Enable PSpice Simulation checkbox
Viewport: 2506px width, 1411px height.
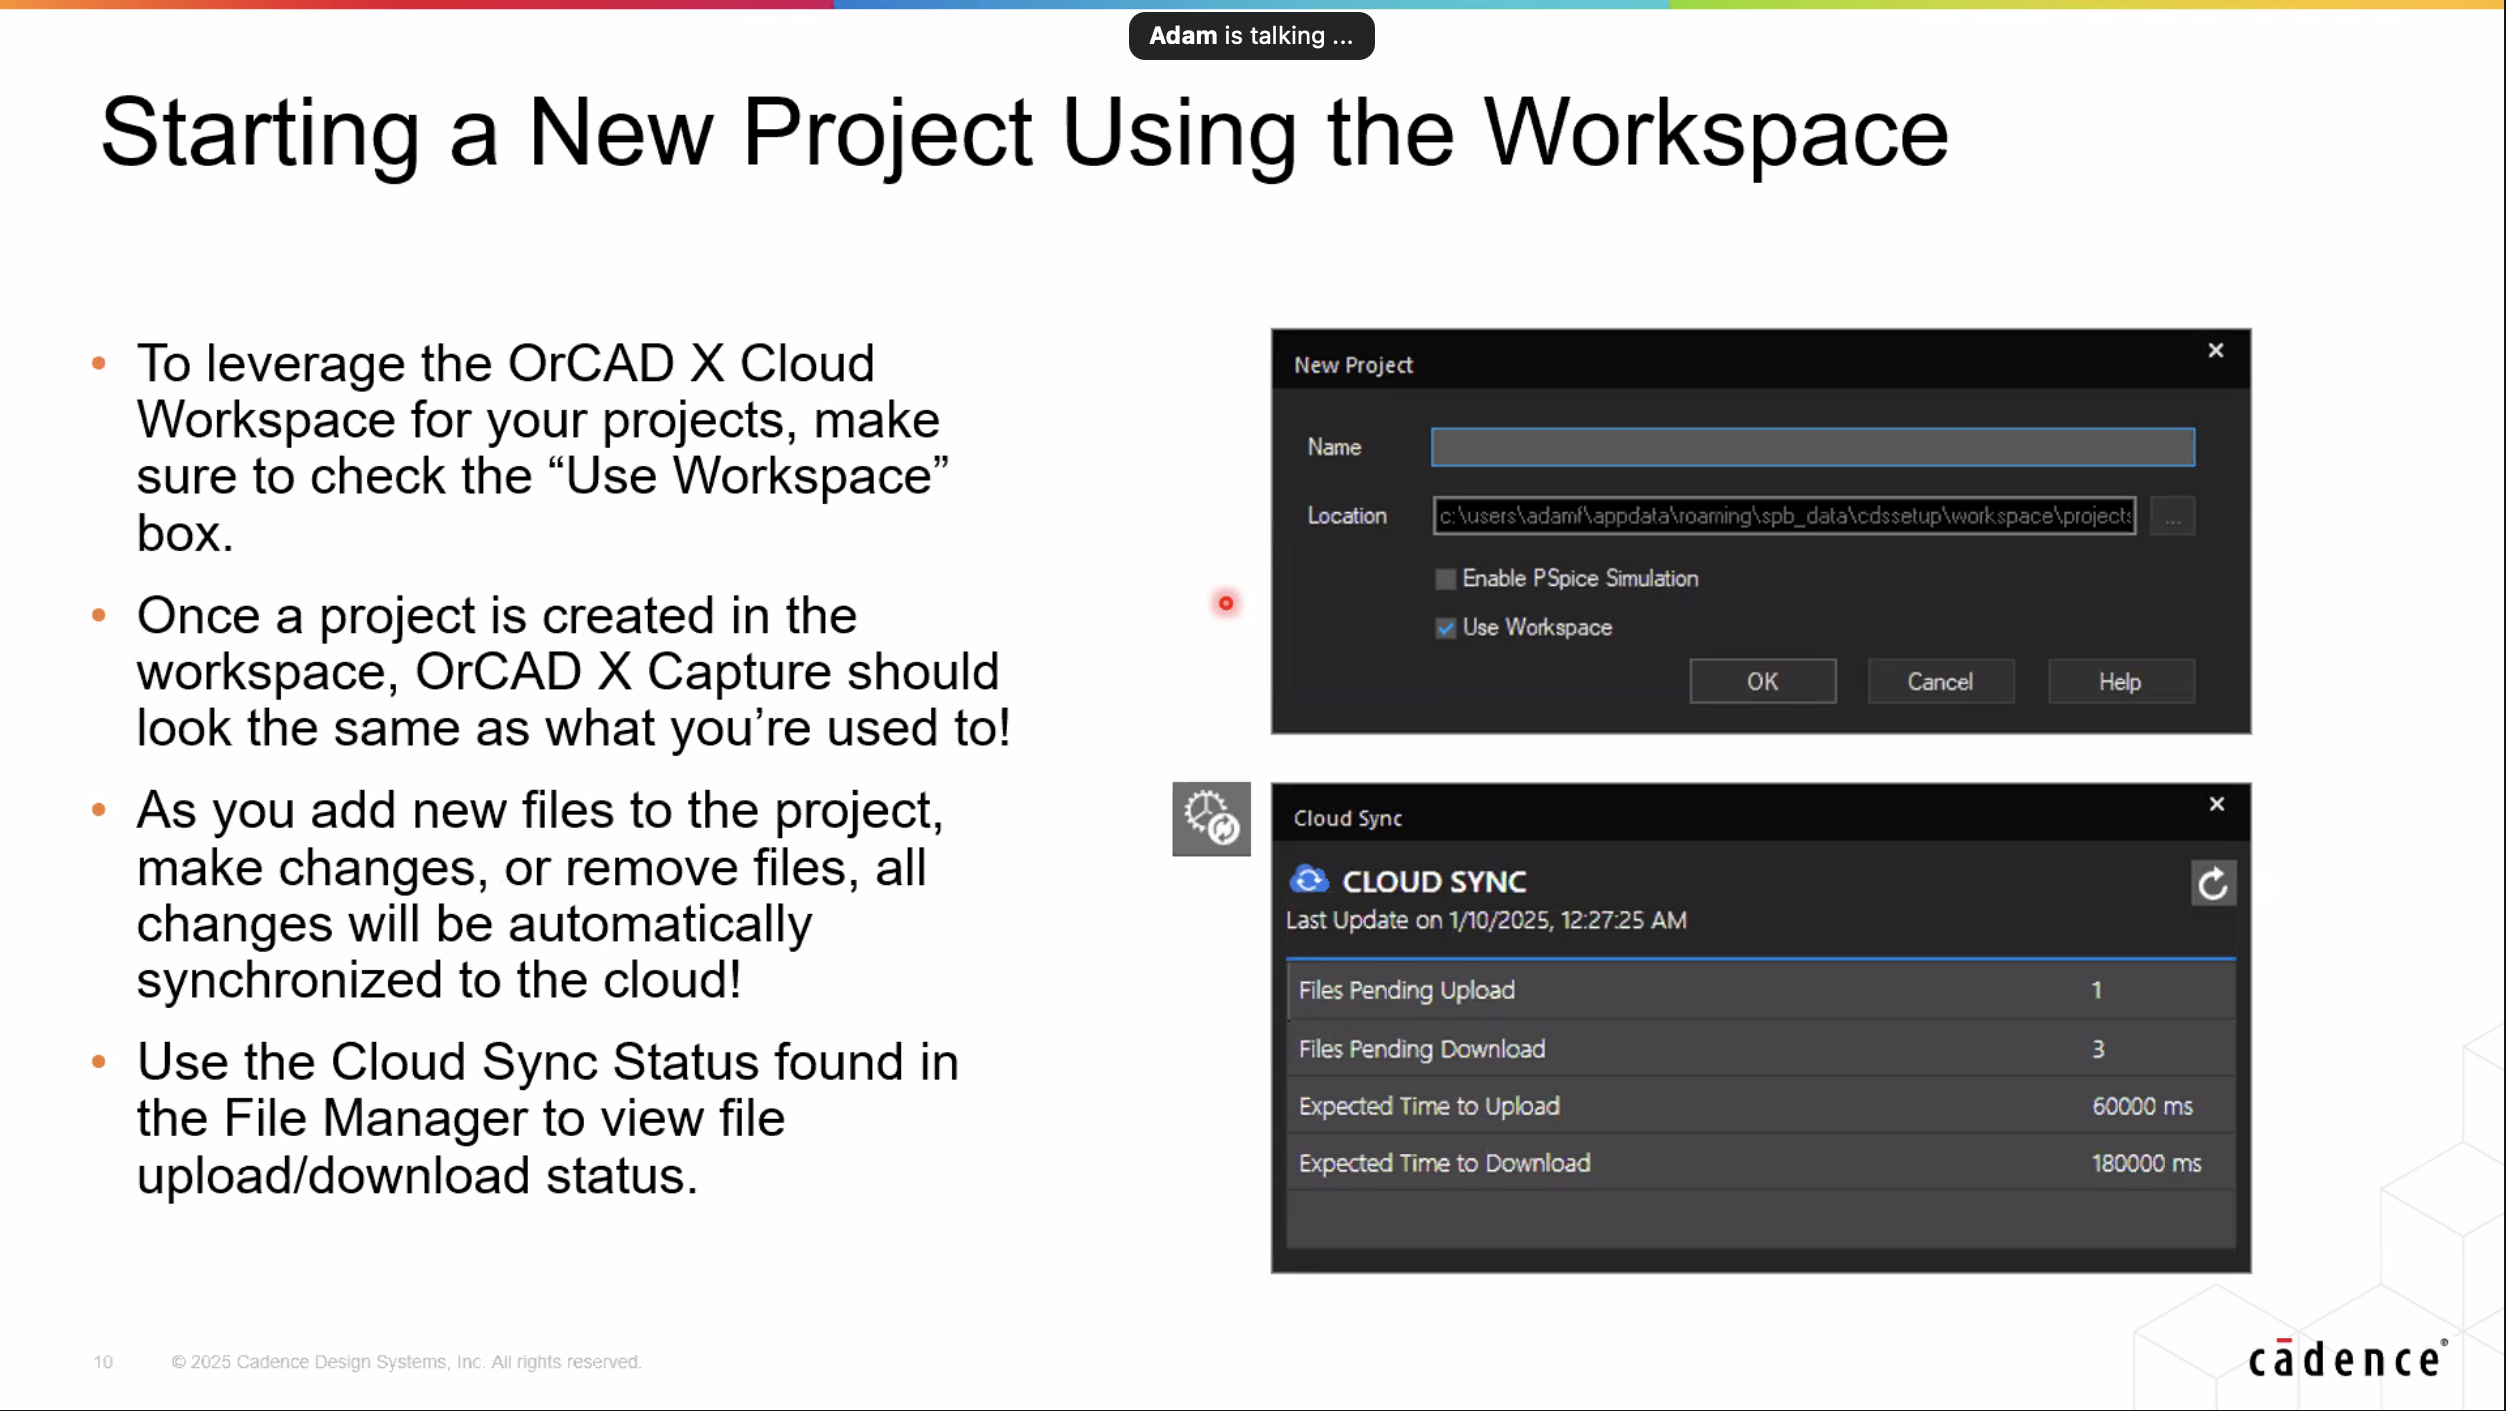(x=1445, y=579)
